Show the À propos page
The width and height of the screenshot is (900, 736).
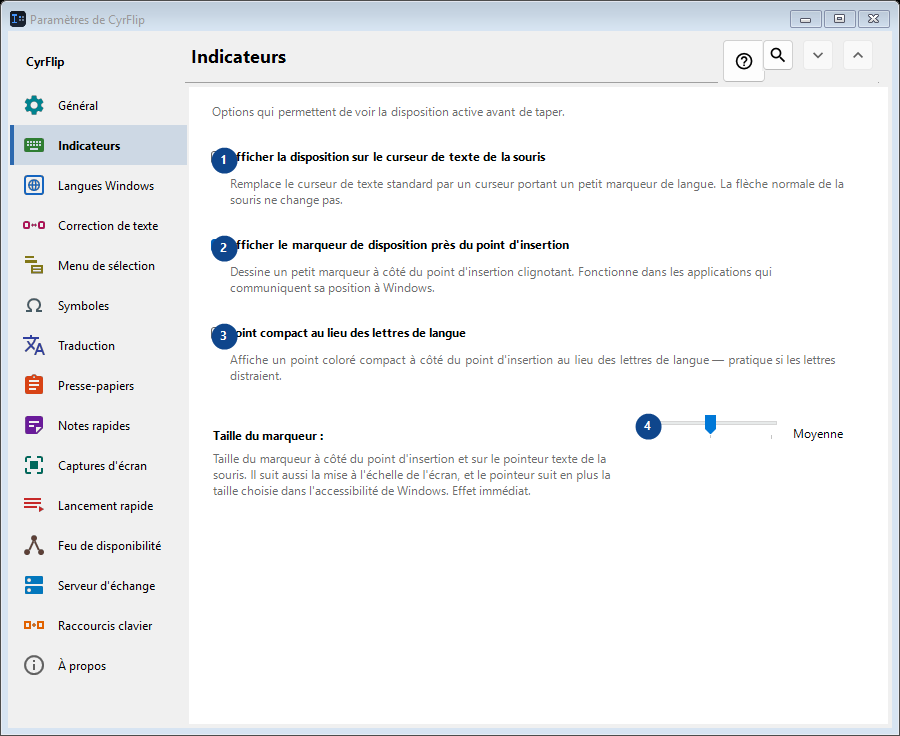point(99,666)
